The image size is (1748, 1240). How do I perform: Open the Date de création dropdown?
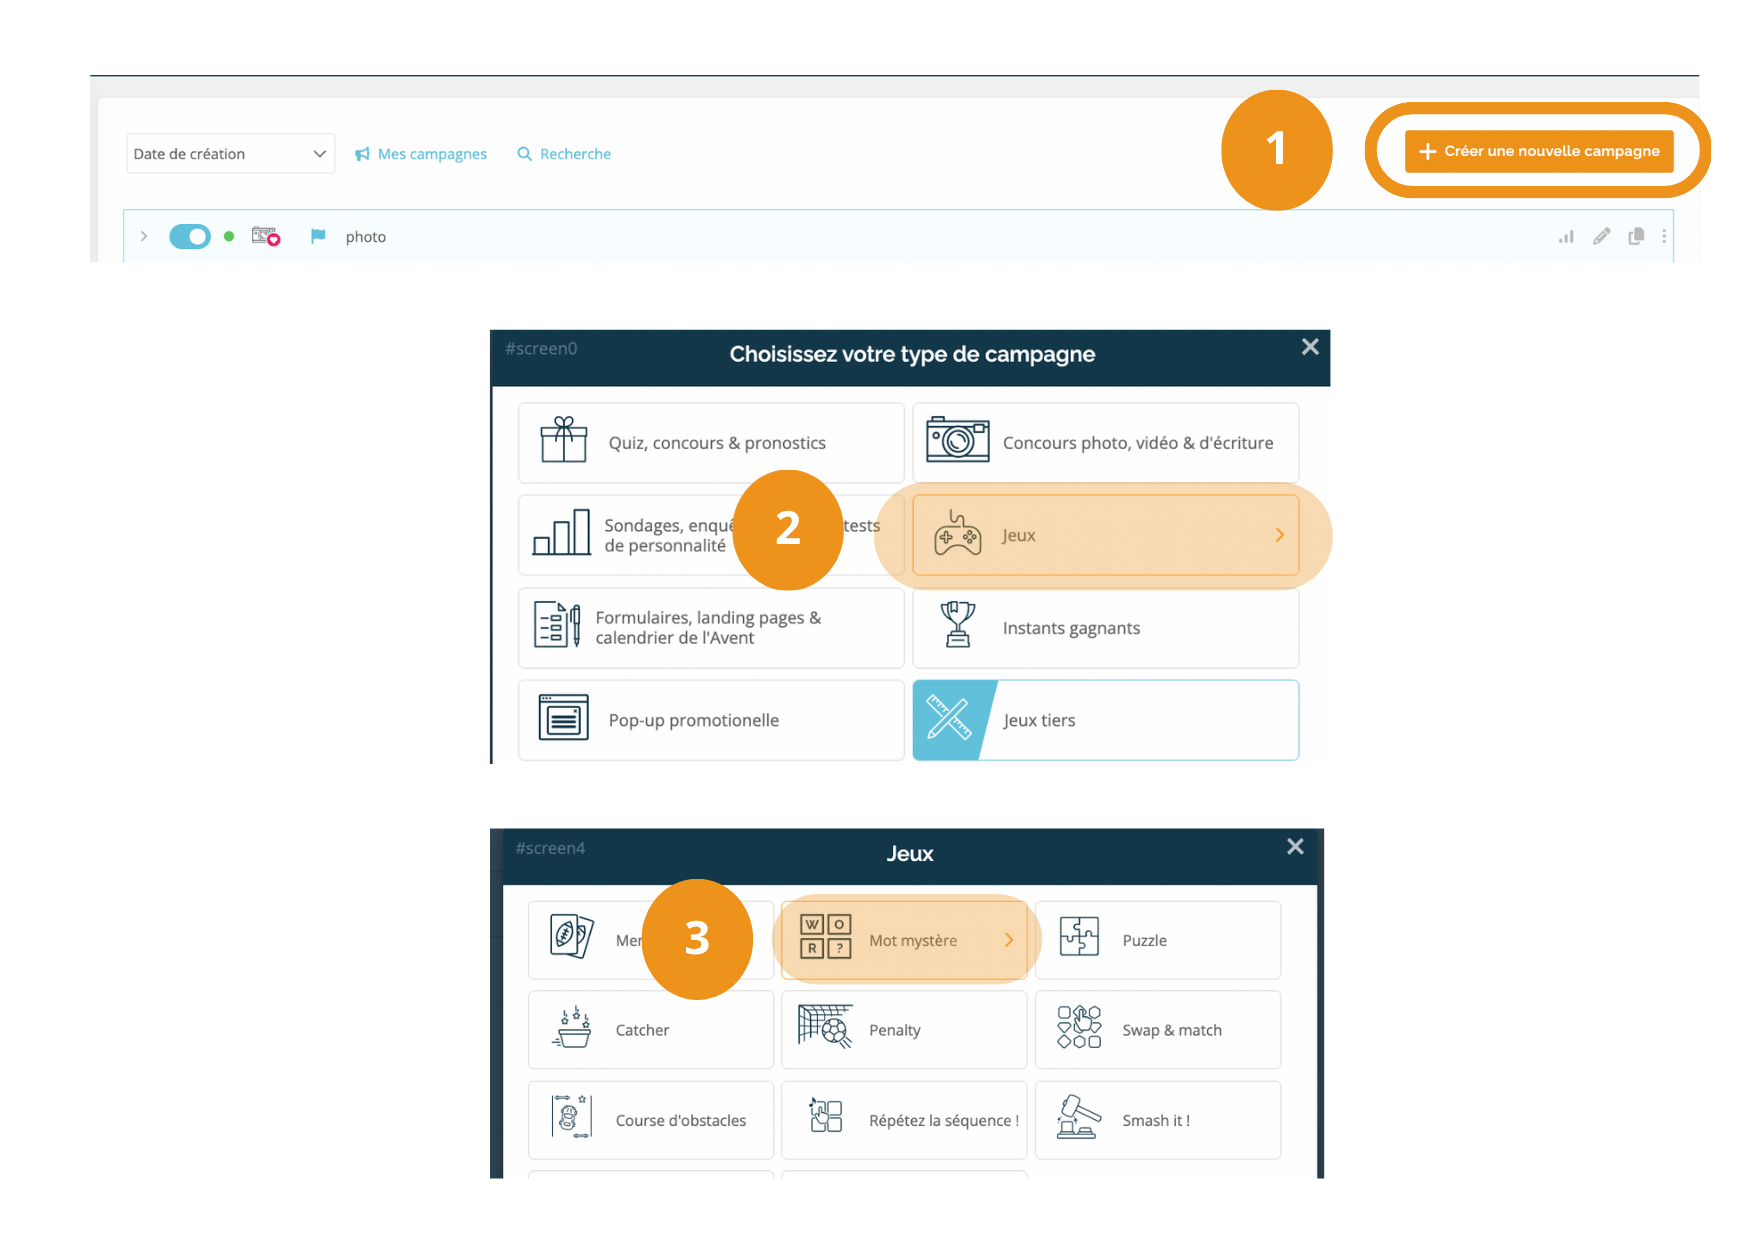coord(230,154)
